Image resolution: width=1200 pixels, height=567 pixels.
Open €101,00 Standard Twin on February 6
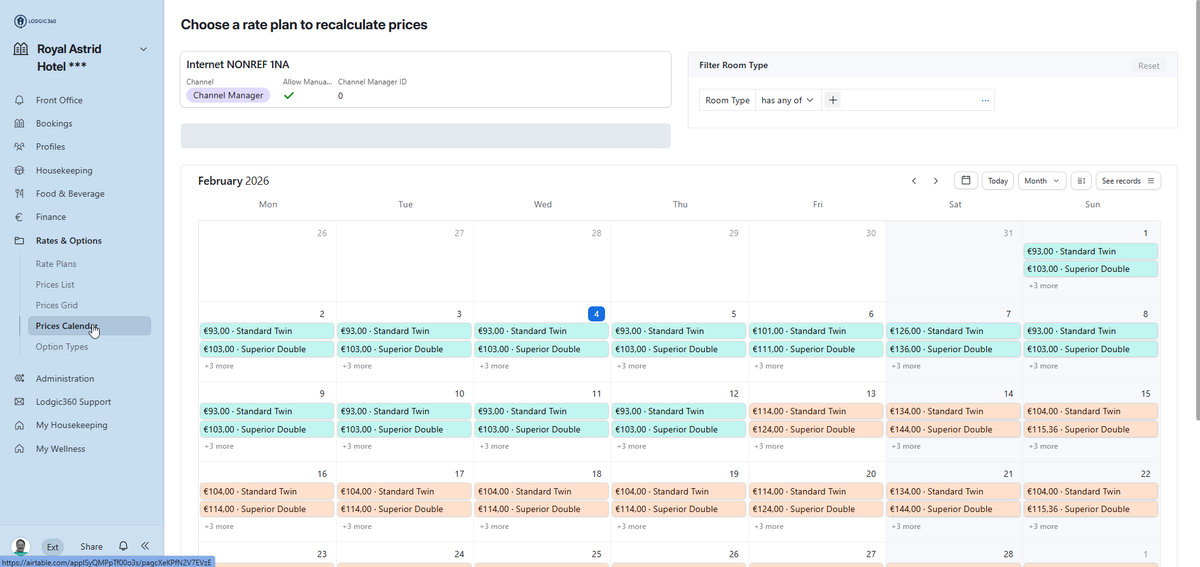click(817, 331)
